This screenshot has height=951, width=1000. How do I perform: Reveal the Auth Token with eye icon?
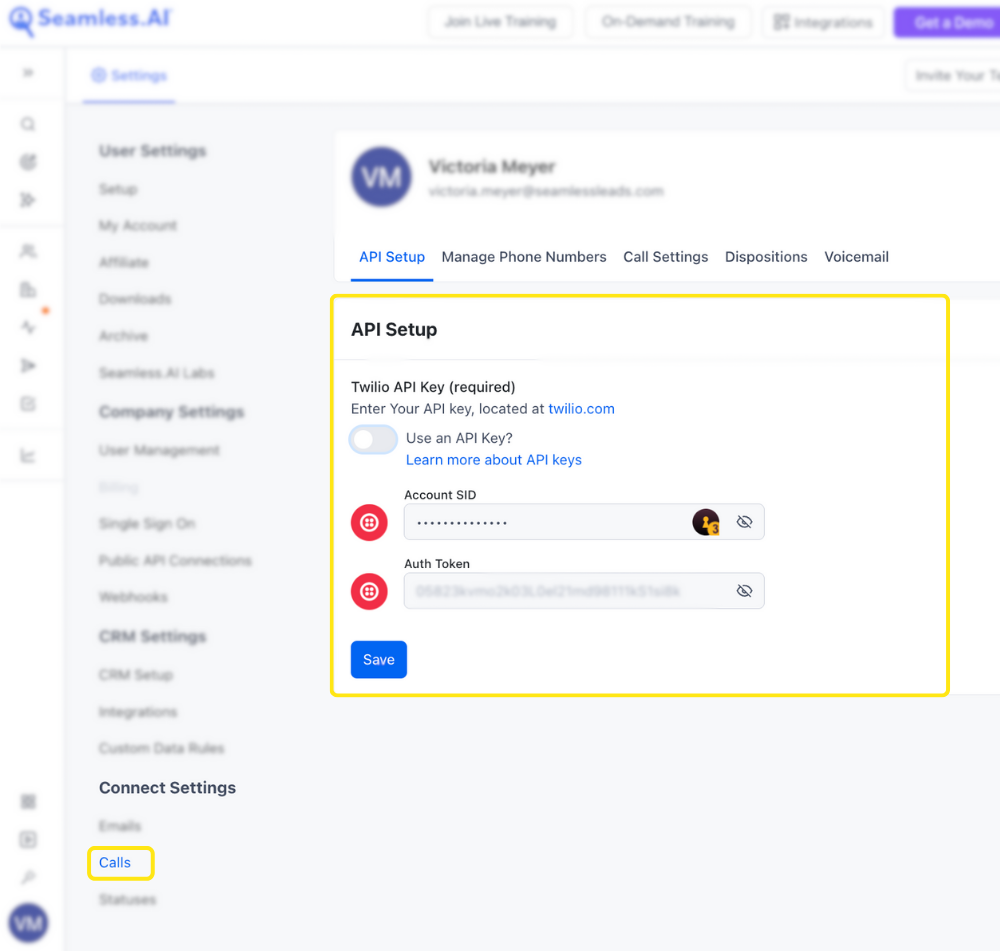744,591
